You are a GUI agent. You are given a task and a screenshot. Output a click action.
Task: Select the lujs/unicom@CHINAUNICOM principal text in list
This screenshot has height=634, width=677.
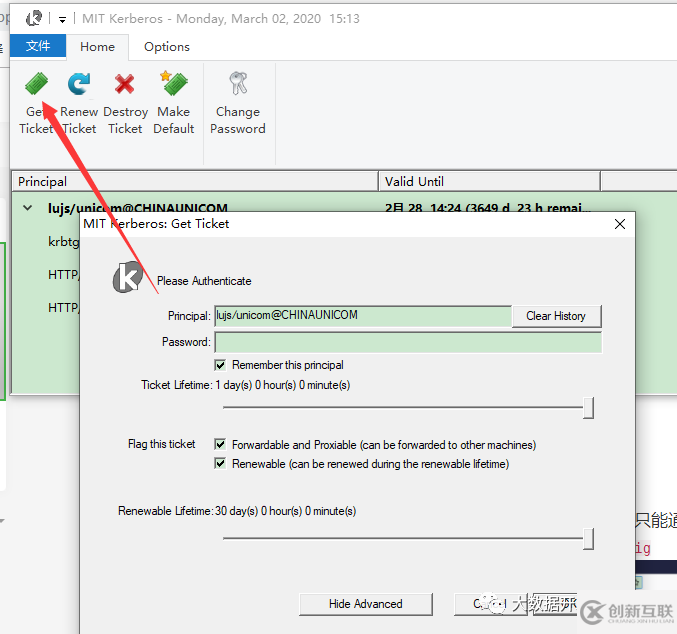[x=138, y=209]
